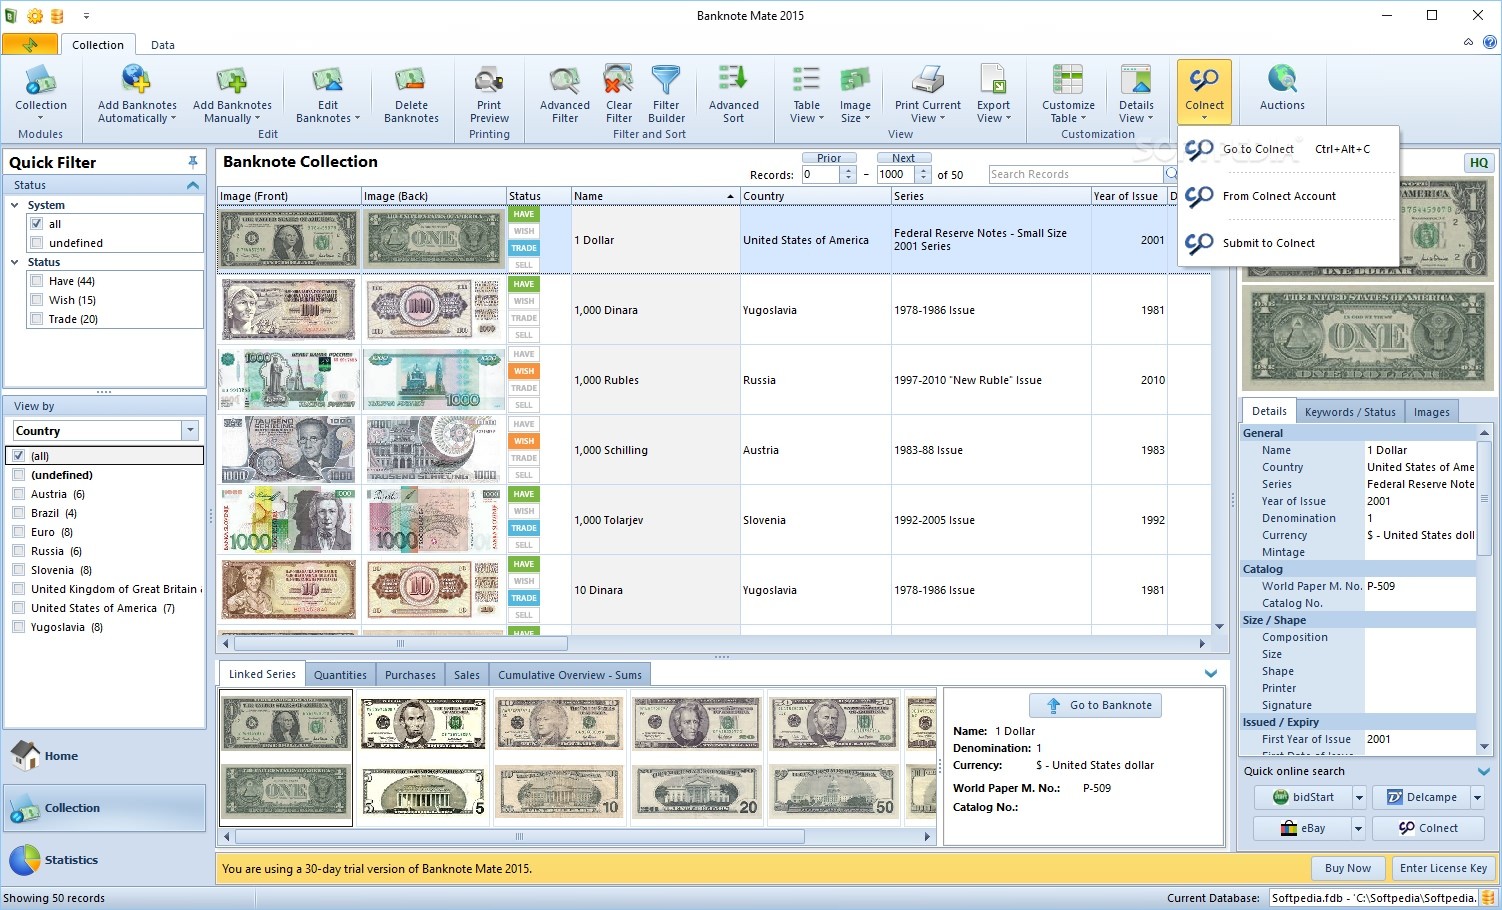
Task: Choose From Colnect Account menu item
Action: (x=1289, y=196)
